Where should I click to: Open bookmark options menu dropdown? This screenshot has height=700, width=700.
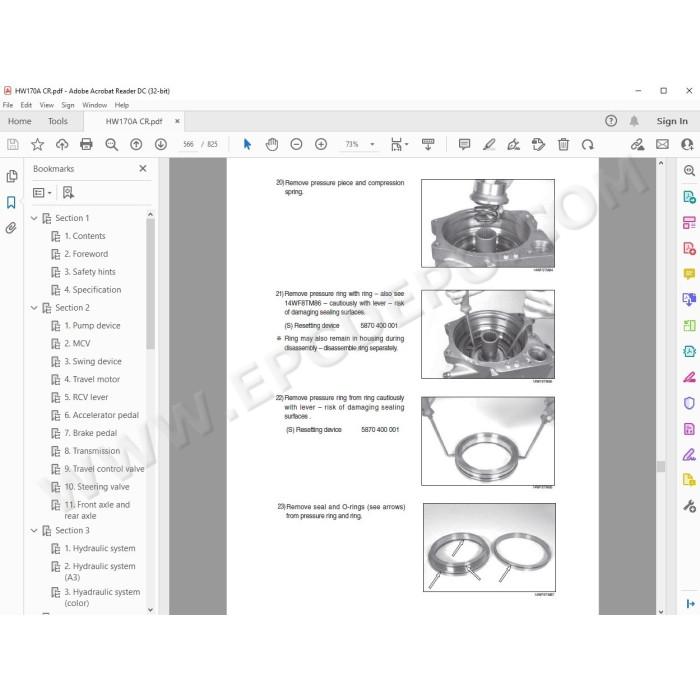point(42,192)
